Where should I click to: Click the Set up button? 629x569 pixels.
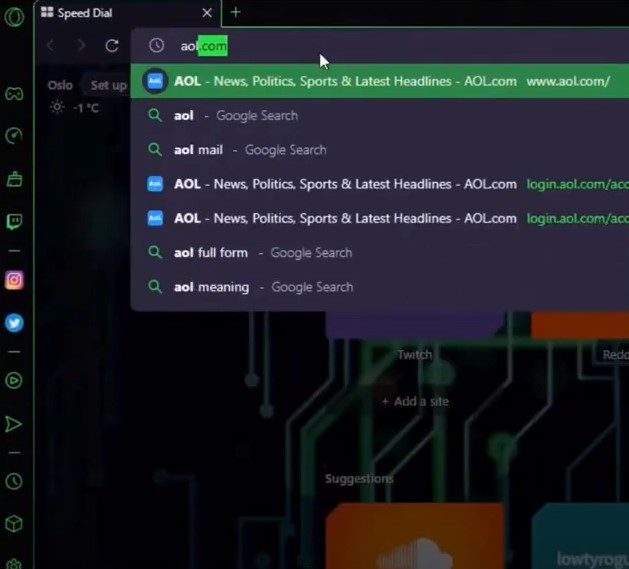108,85
